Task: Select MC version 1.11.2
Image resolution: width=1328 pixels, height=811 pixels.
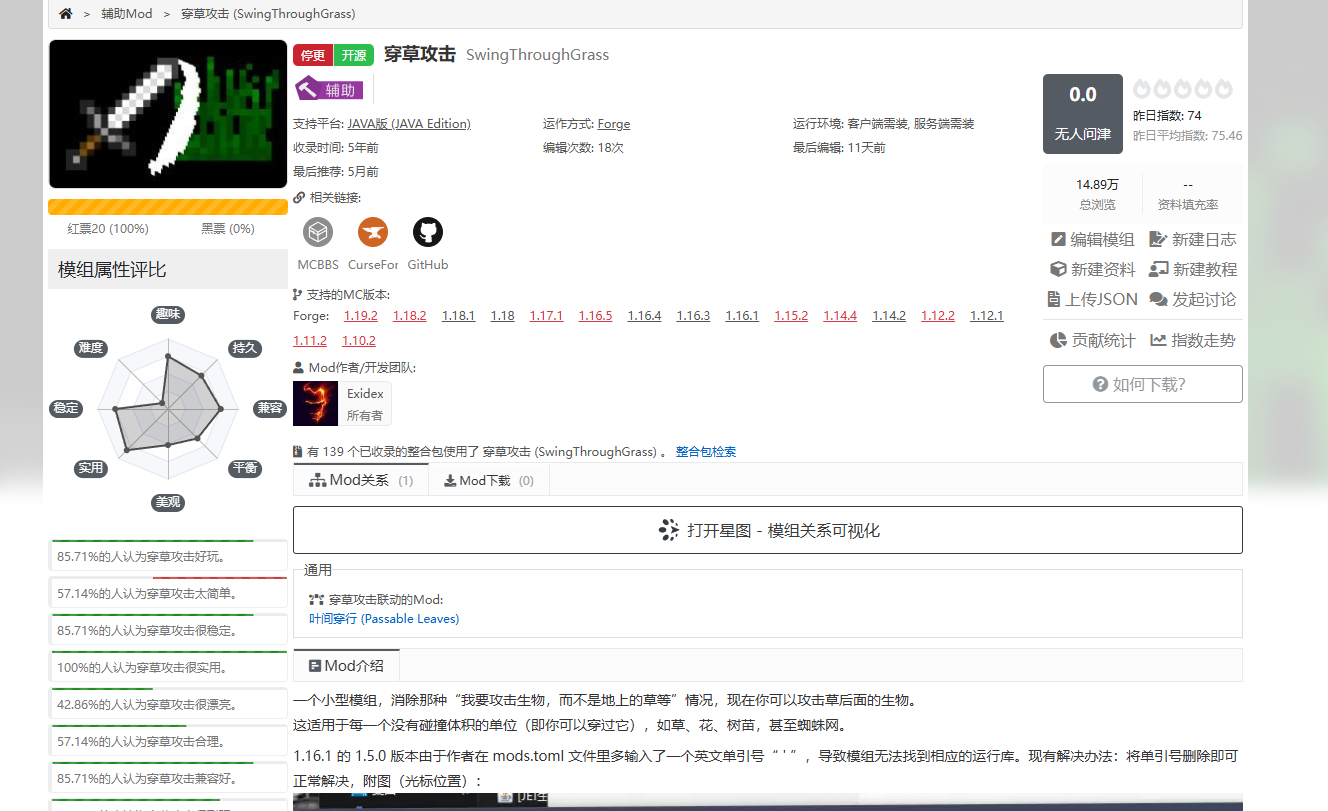Action: (x=310, y=341)
